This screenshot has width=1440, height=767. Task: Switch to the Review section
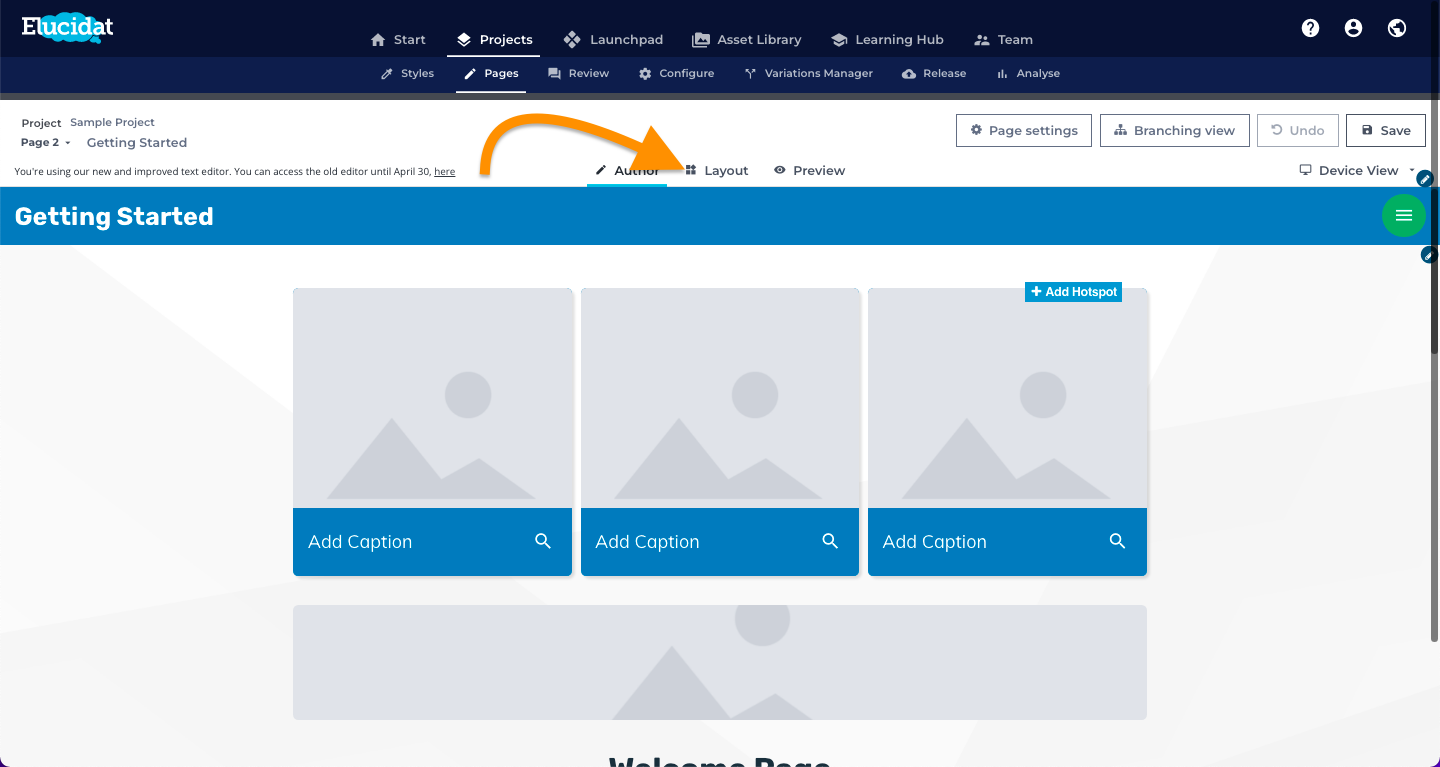578,73
